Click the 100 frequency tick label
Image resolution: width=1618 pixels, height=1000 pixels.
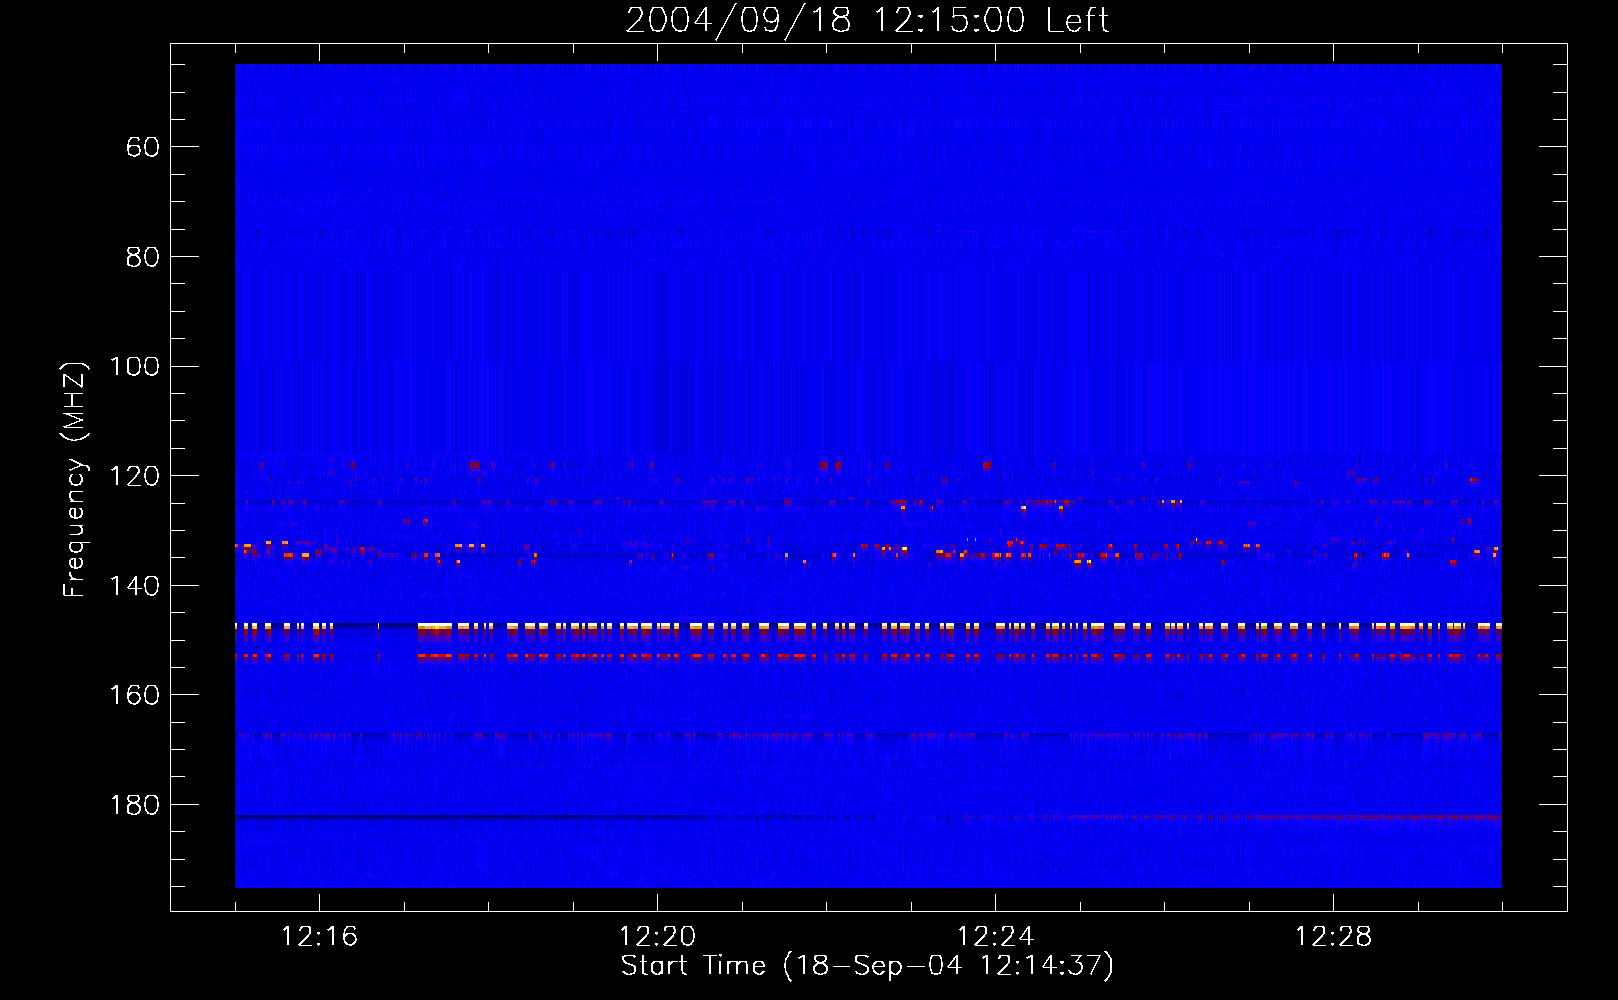point(134,367)
